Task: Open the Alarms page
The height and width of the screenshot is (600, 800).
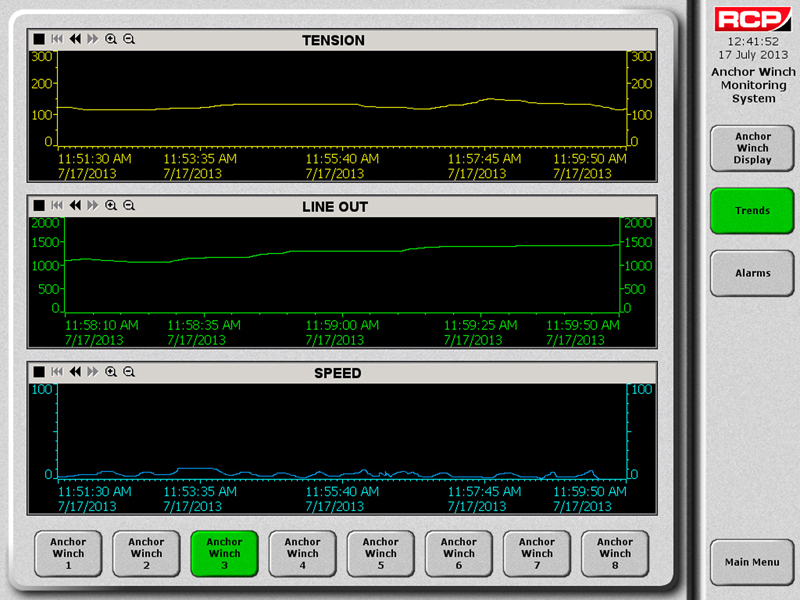Action: [752, 273]
